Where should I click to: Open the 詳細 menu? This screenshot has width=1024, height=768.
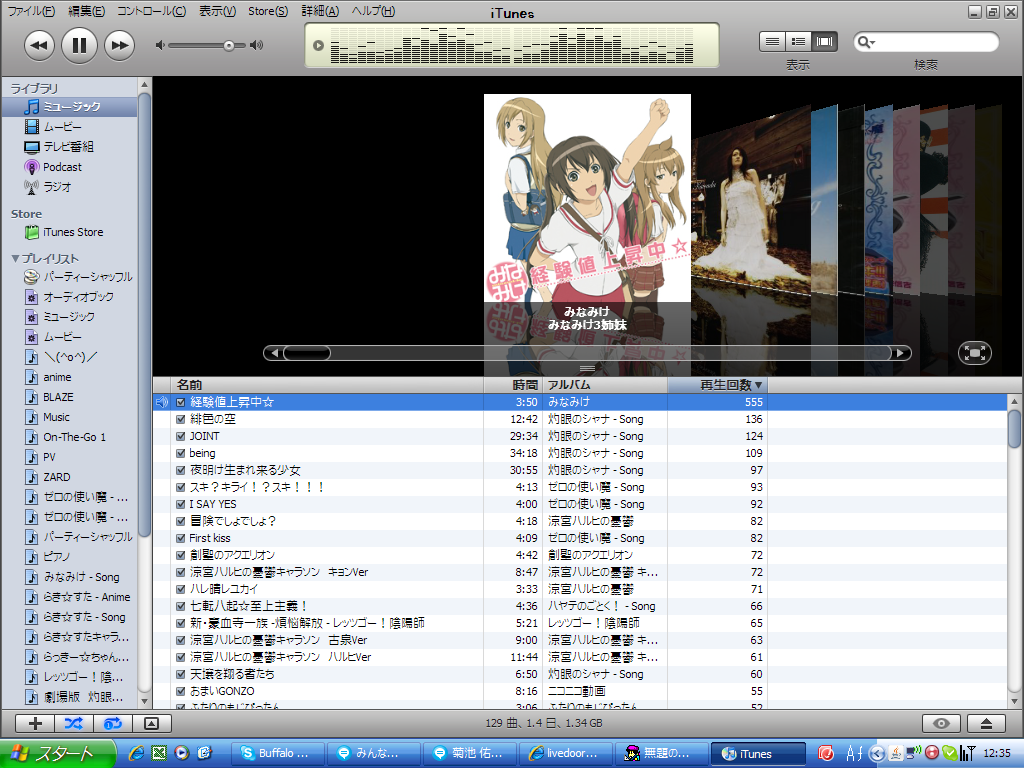pos(320,11)
